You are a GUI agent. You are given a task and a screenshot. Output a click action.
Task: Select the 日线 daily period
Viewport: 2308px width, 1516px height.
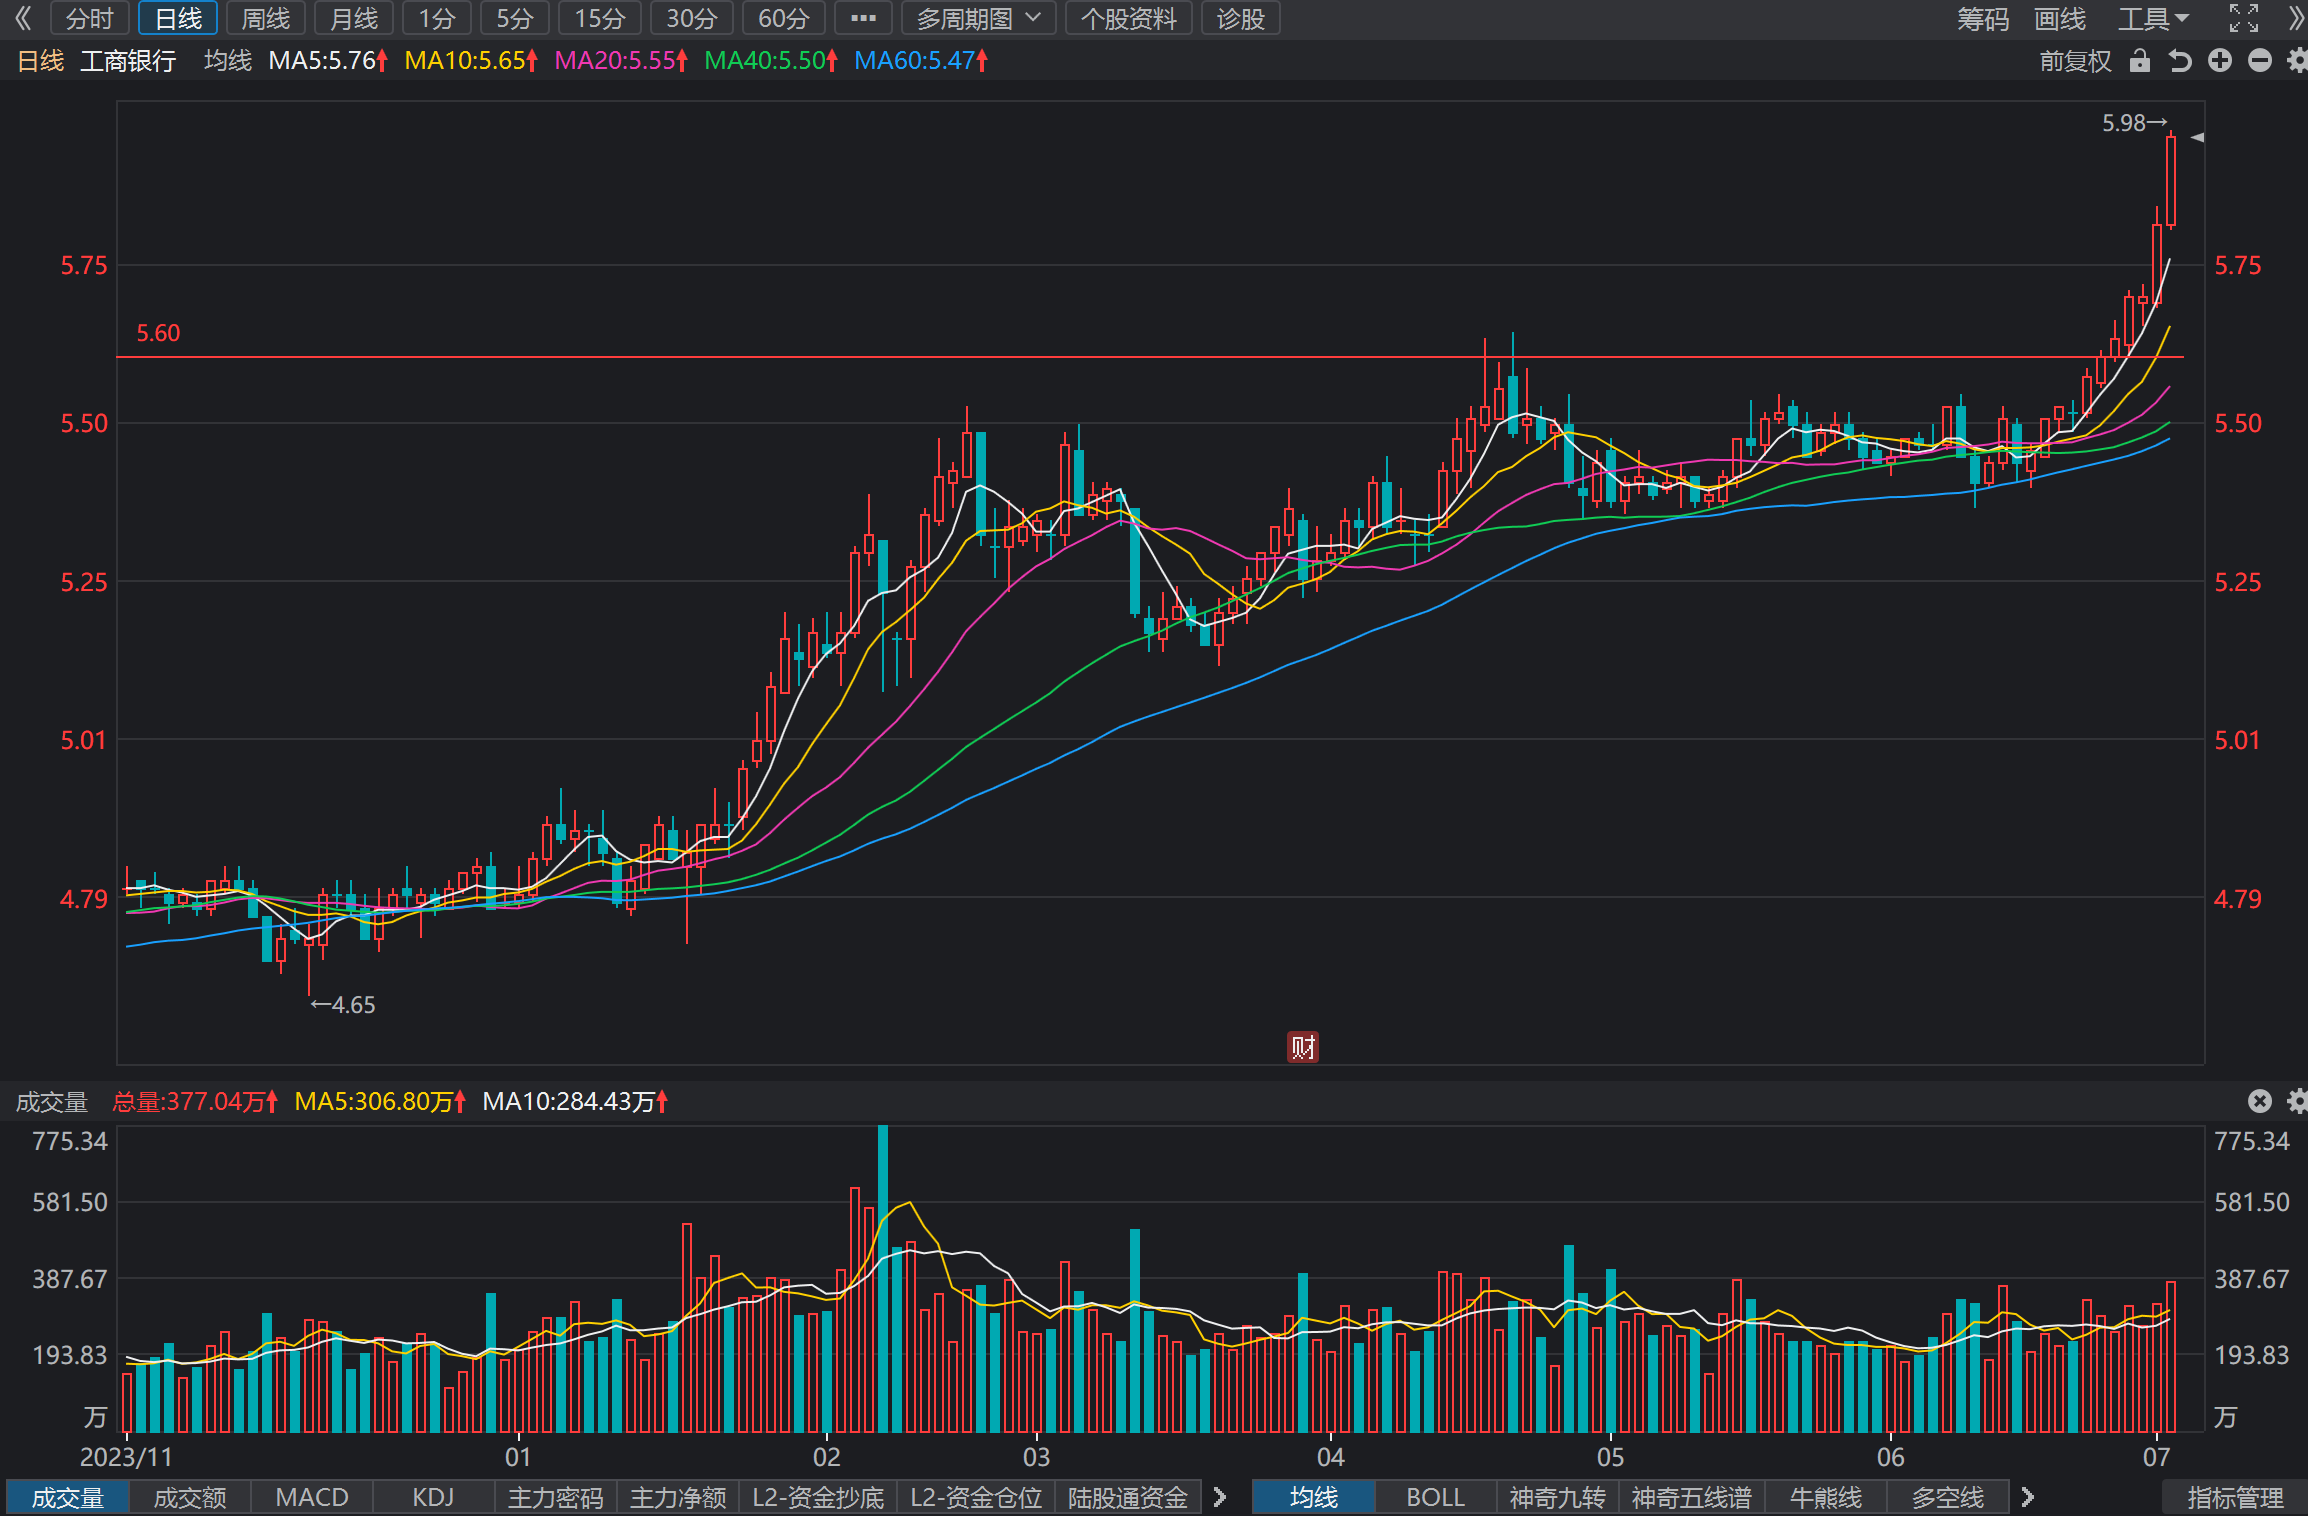[178, 18]
